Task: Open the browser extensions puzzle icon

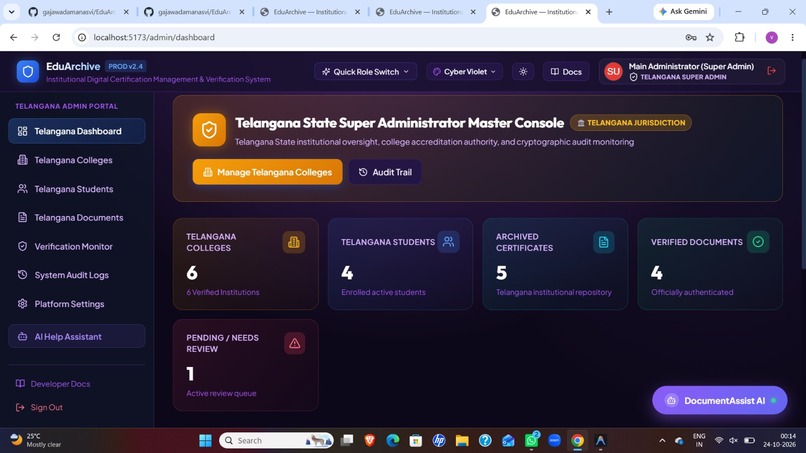Action: click(739, 37)
